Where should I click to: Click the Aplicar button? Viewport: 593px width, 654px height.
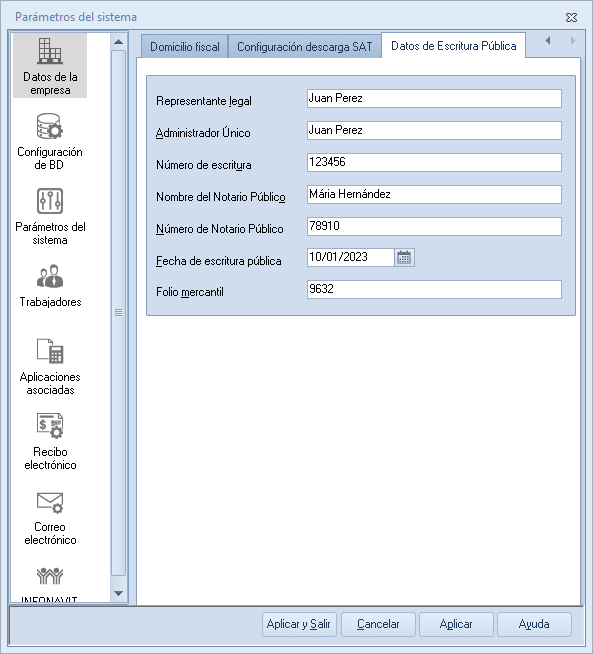[456, 624]
